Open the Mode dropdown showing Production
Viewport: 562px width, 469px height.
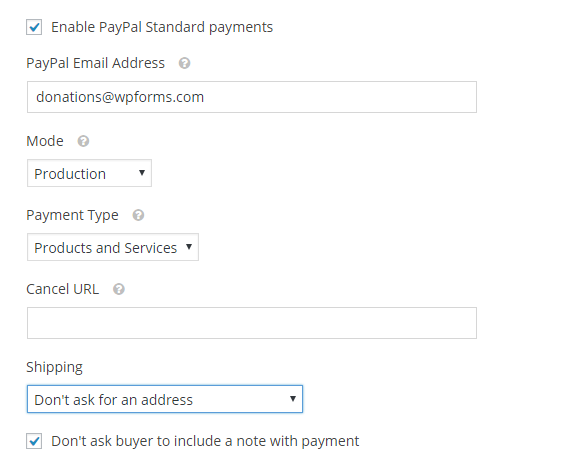[x=89, y=173]
